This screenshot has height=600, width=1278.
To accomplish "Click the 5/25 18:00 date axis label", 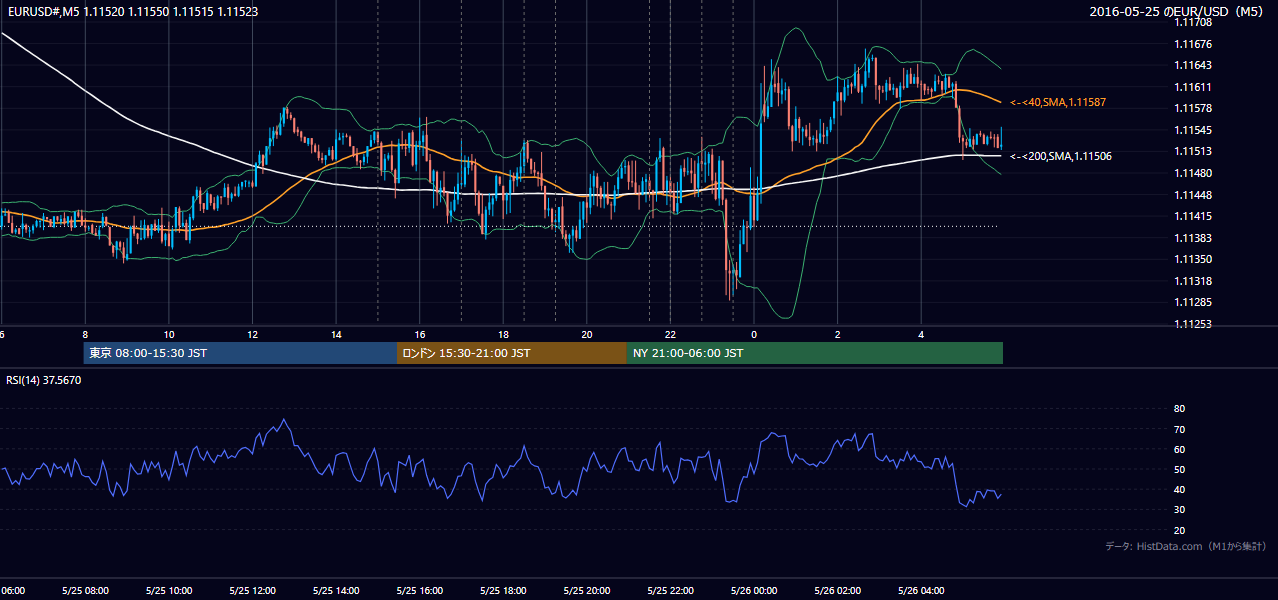I will point(503,591).
